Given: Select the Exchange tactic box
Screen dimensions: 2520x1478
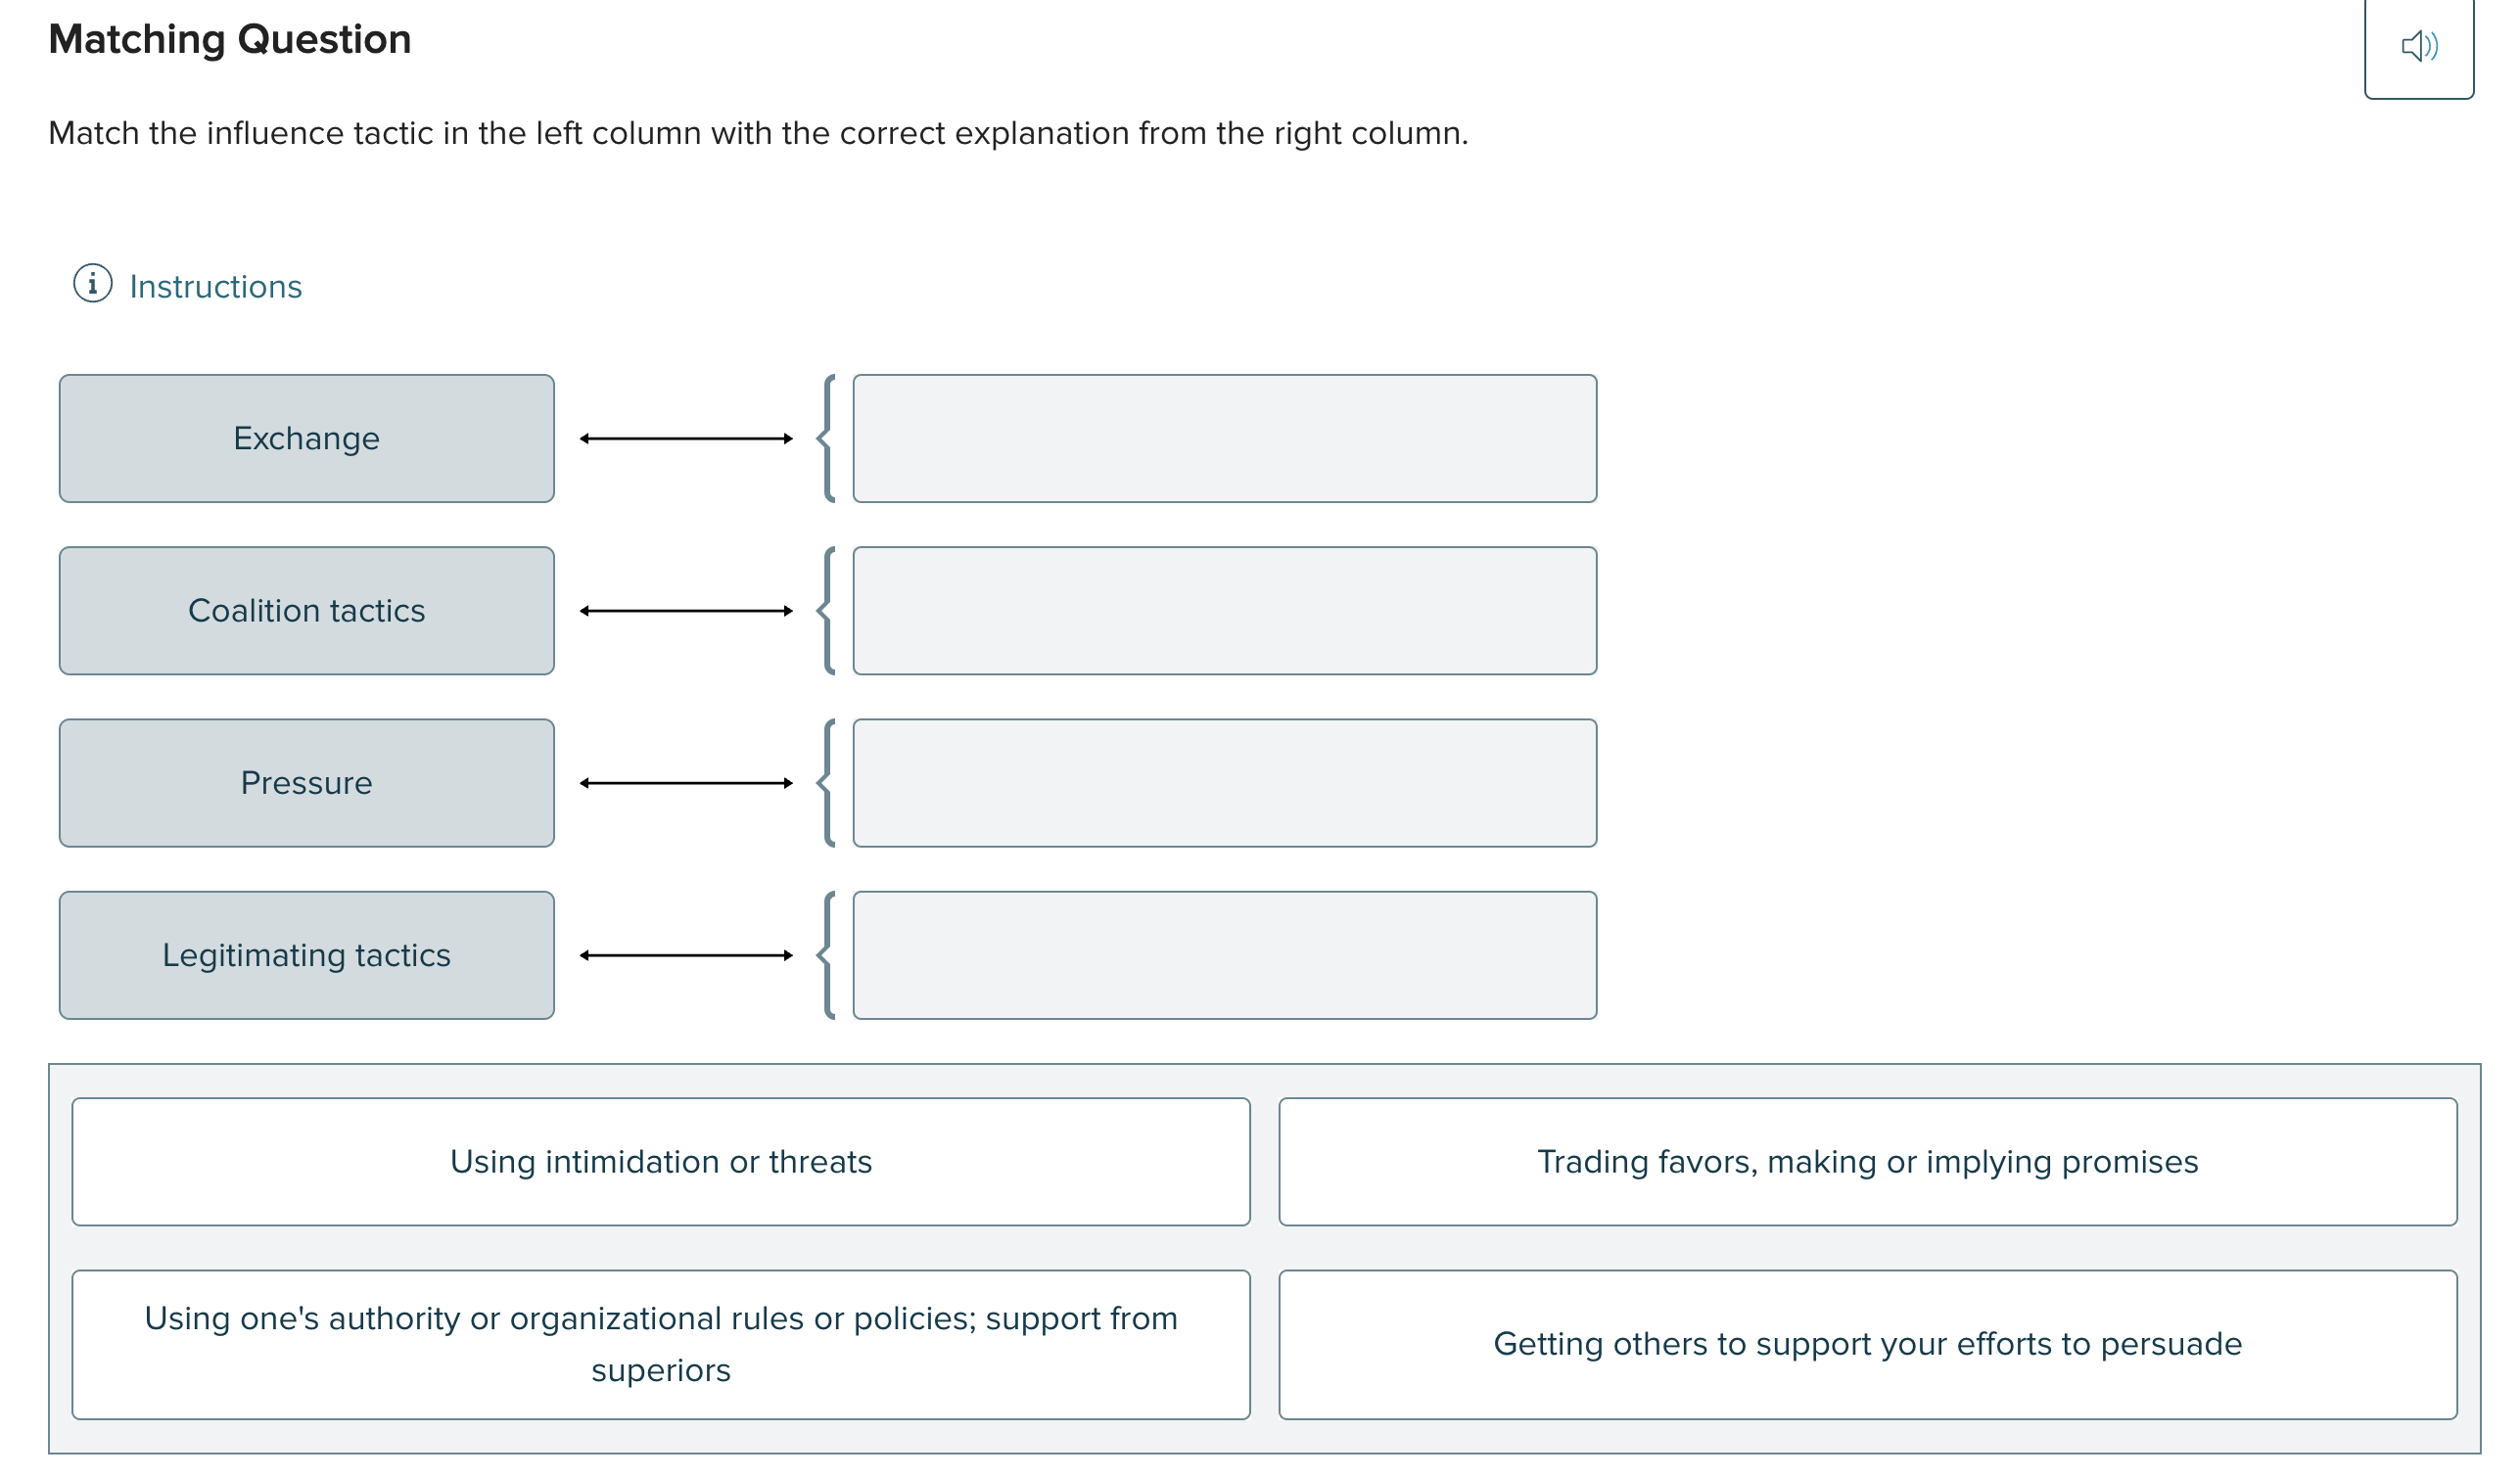Looking at the screenshot, I should coord(306,438).
